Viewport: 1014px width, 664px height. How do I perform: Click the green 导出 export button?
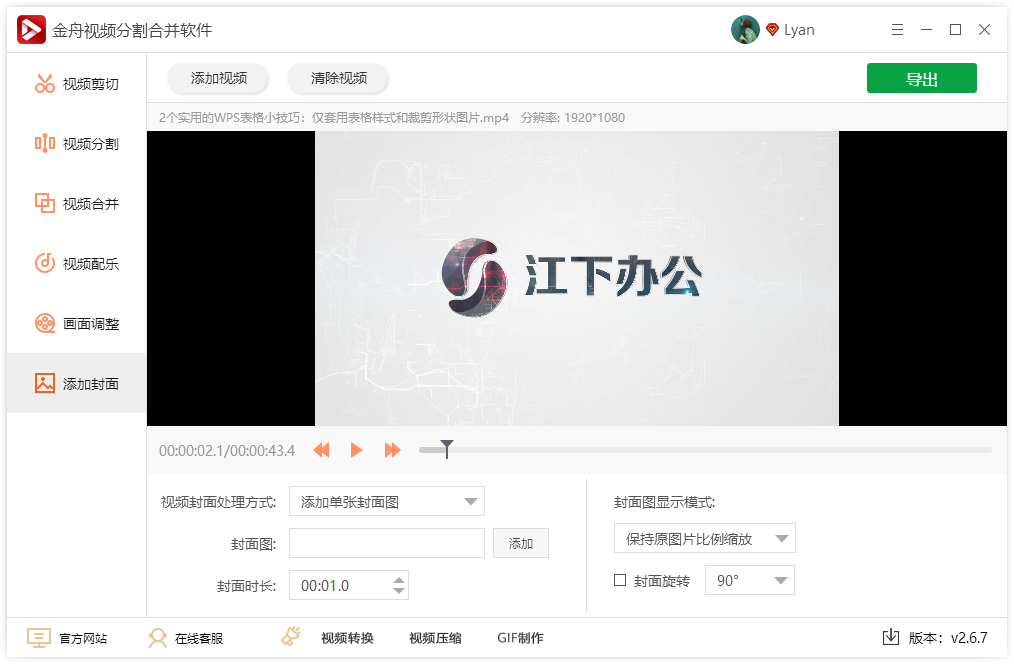[x=922, y=78]
